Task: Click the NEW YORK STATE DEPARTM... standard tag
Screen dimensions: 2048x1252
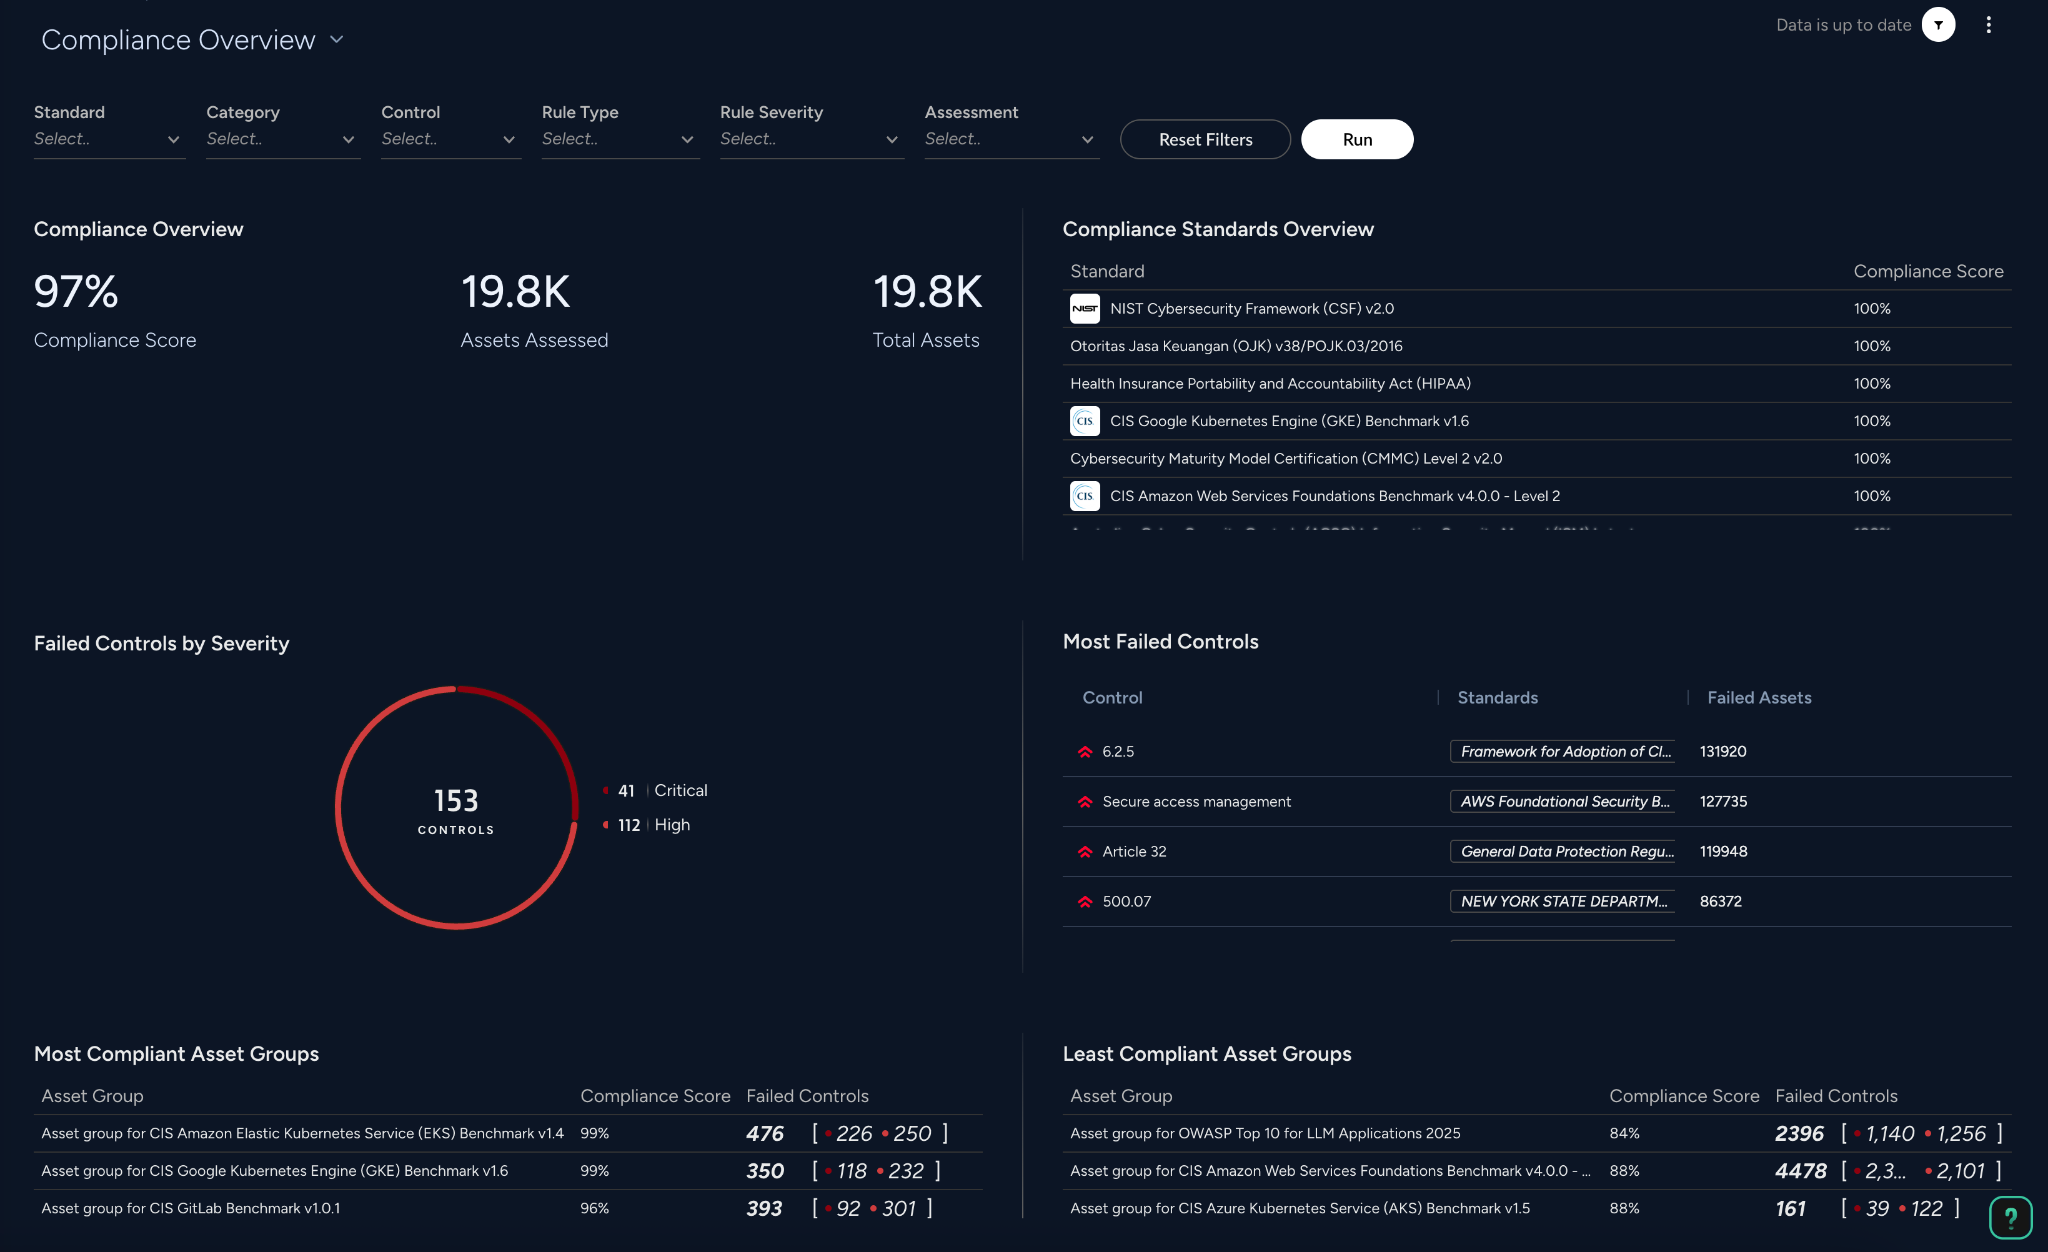Action: coord(1563,902)
